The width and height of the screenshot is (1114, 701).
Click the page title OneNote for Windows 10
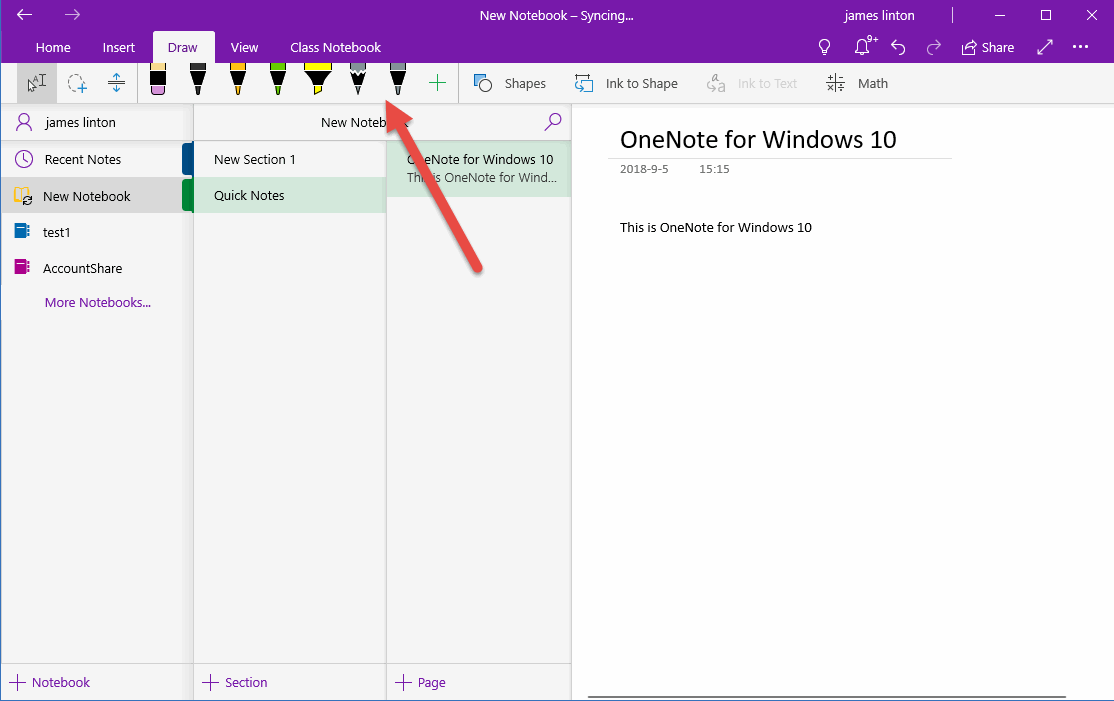tap(758, 139)
